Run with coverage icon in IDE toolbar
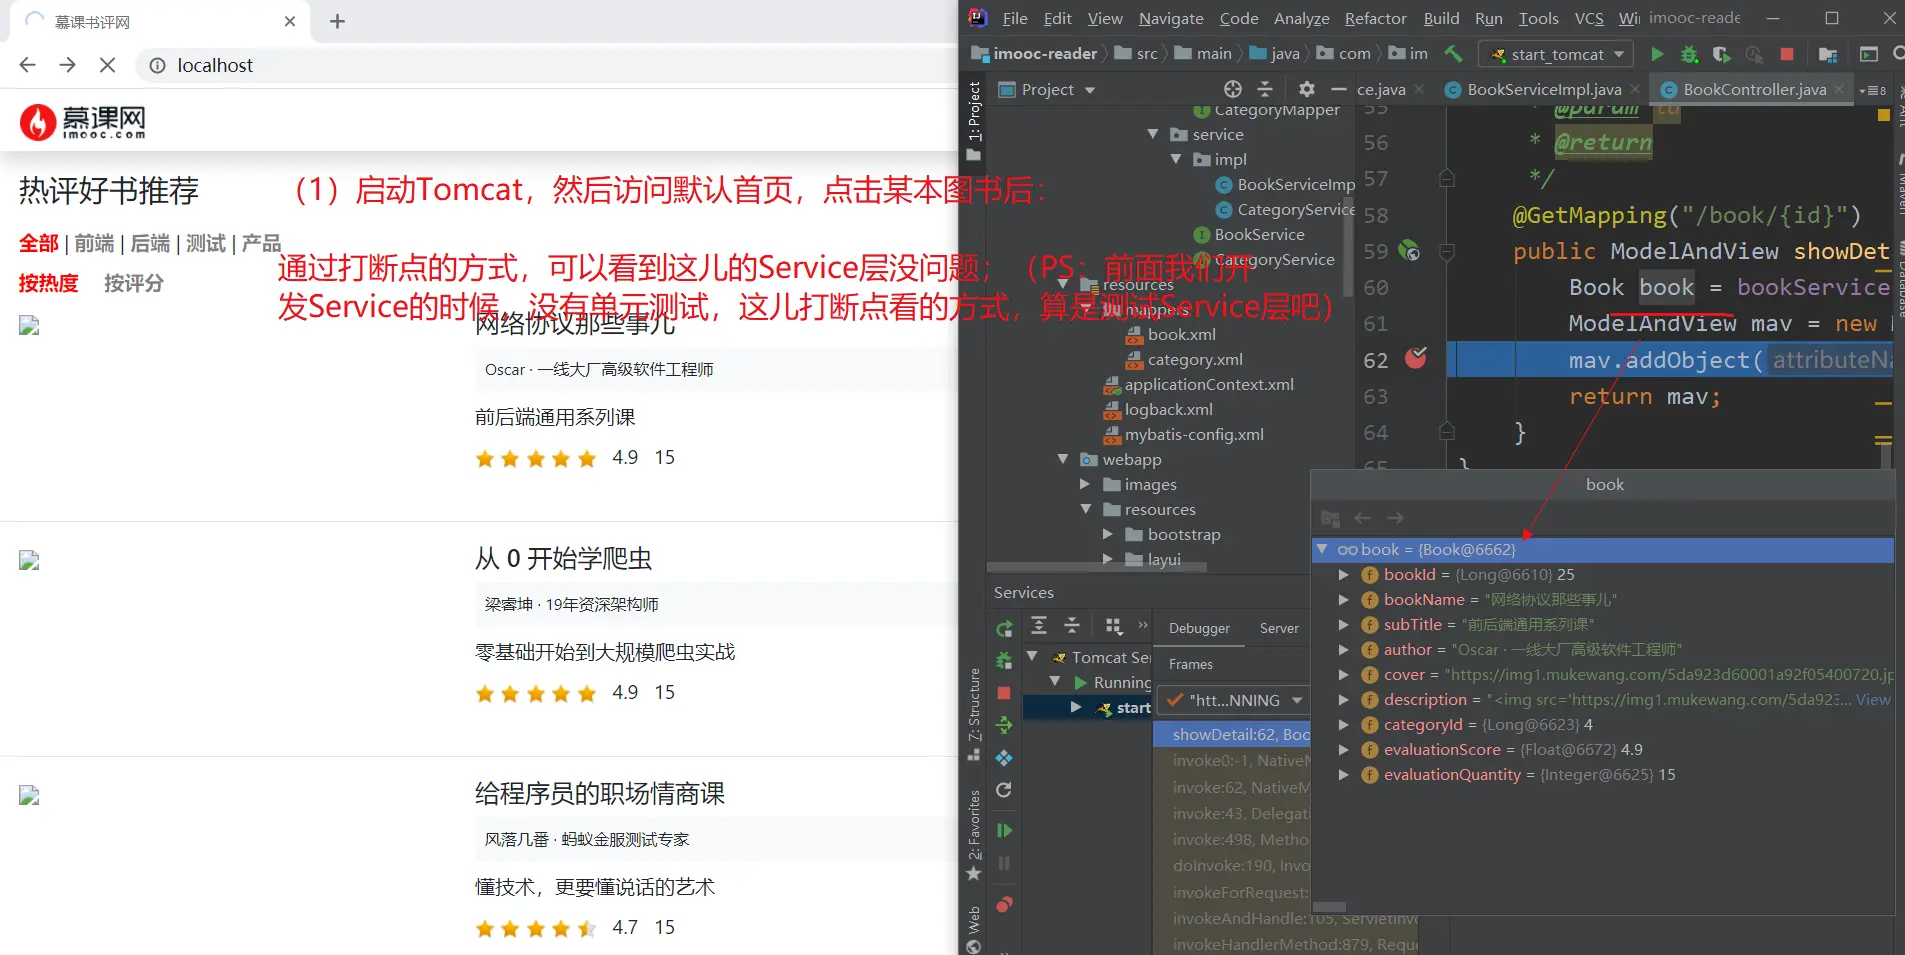The image size is (1905, 955). 1721,54
